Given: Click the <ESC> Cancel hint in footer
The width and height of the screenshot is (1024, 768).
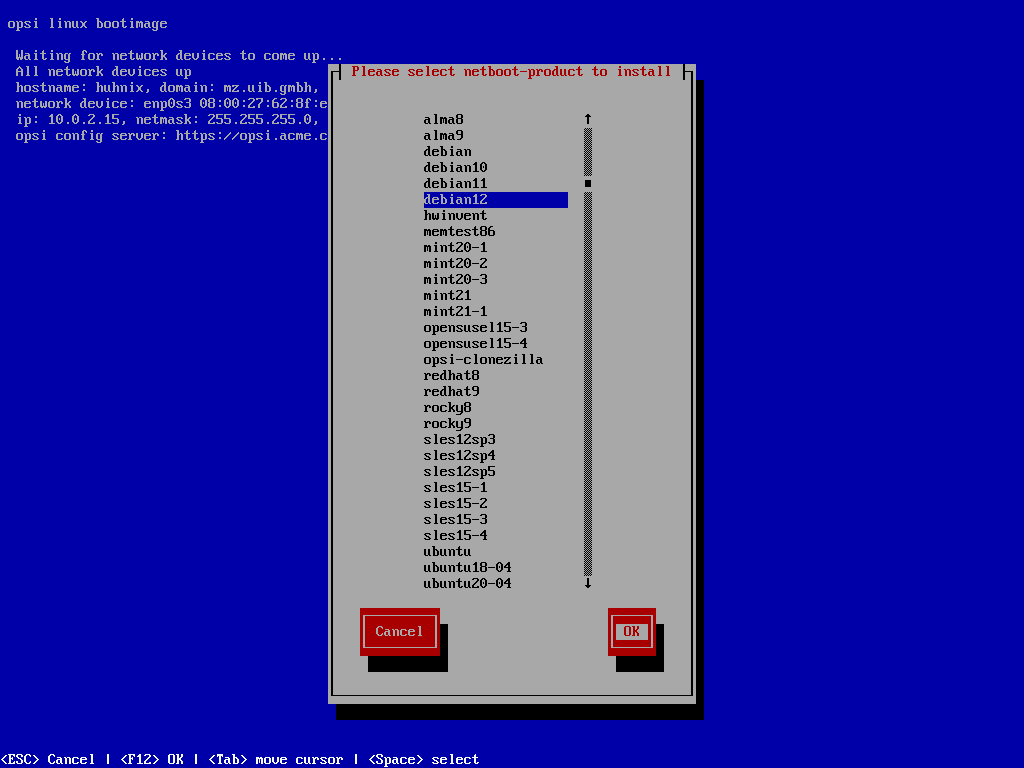Looking at the screenshot, I should [x=48, y=760].
